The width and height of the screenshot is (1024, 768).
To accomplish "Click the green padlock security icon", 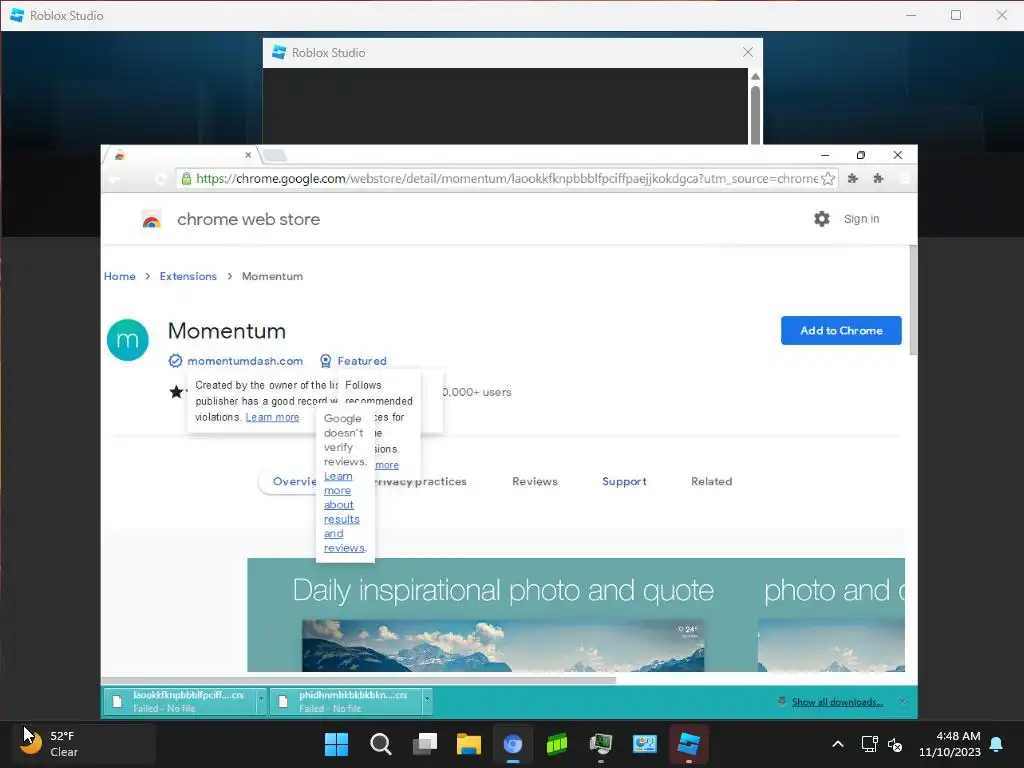I will (186, 178).
